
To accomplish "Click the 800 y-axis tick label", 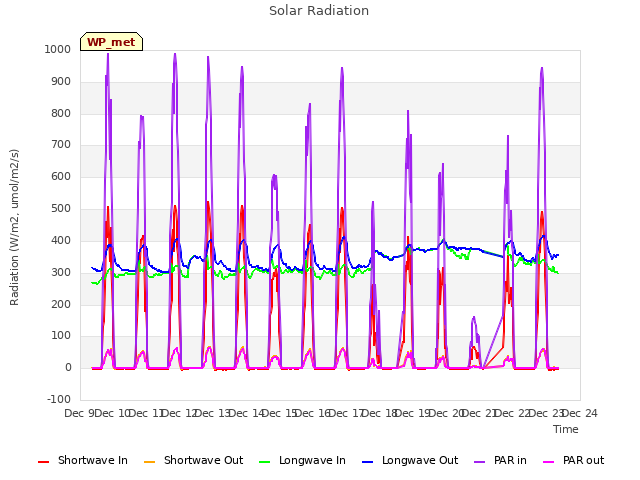I will [61, 113].
